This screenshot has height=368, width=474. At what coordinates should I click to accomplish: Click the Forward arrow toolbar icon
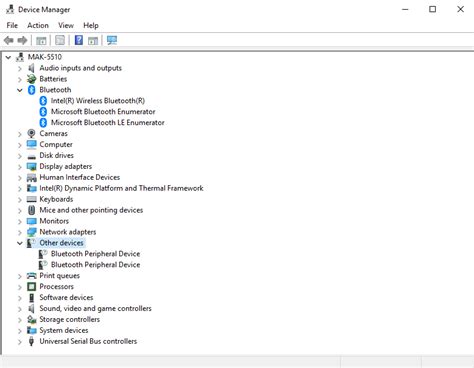pos(22,41)
